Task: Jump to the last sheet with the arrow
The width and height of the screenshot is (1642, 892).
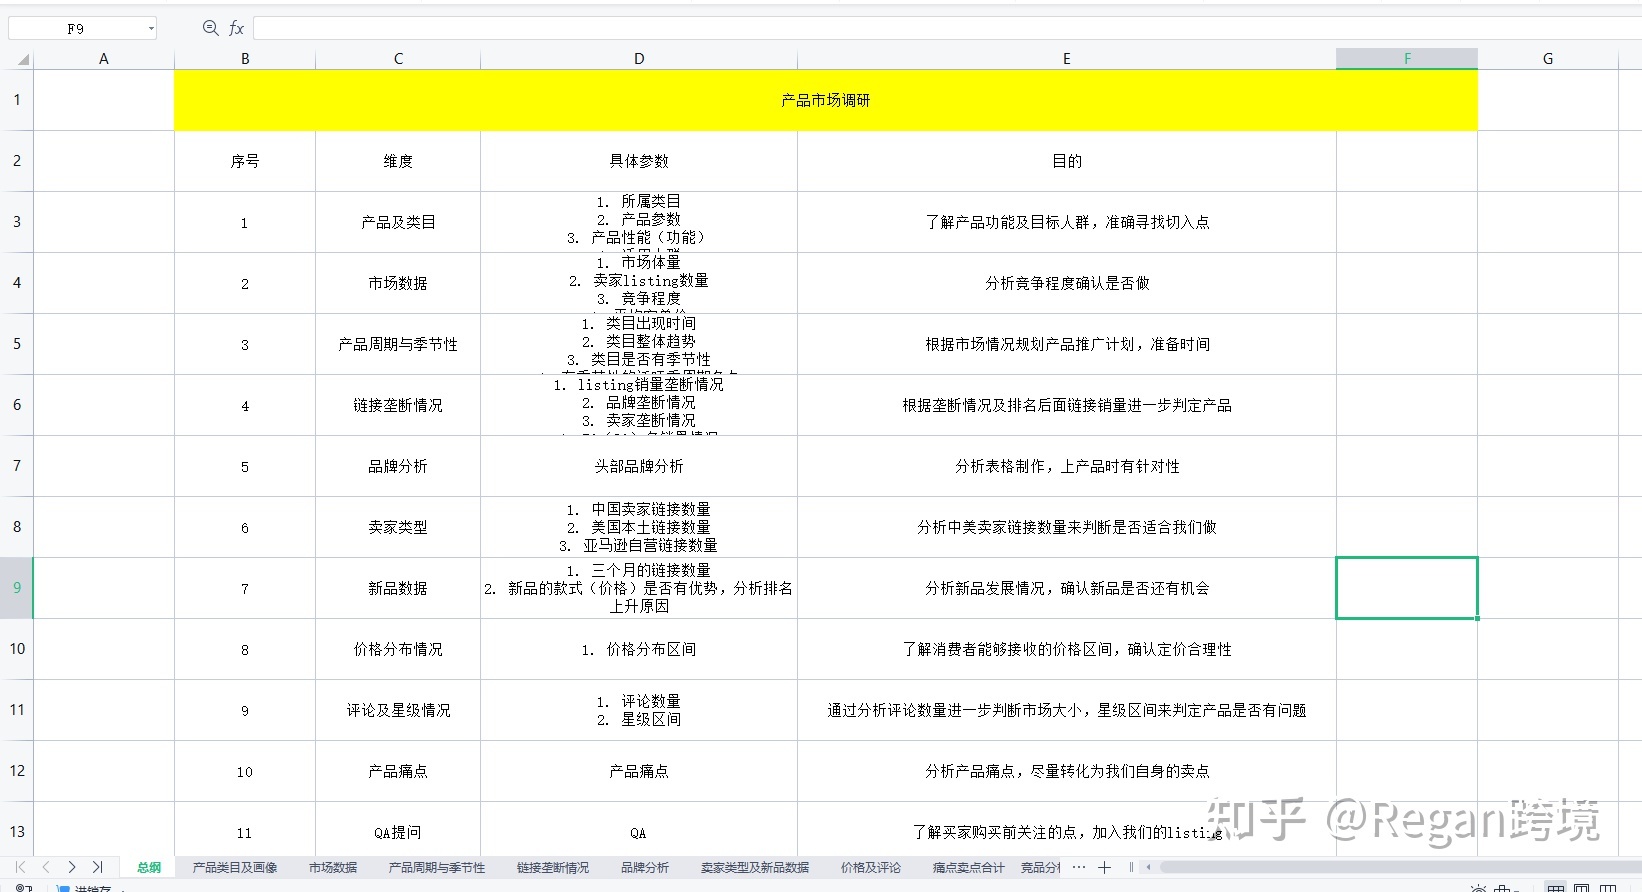Action: click(x=97, y=867)
